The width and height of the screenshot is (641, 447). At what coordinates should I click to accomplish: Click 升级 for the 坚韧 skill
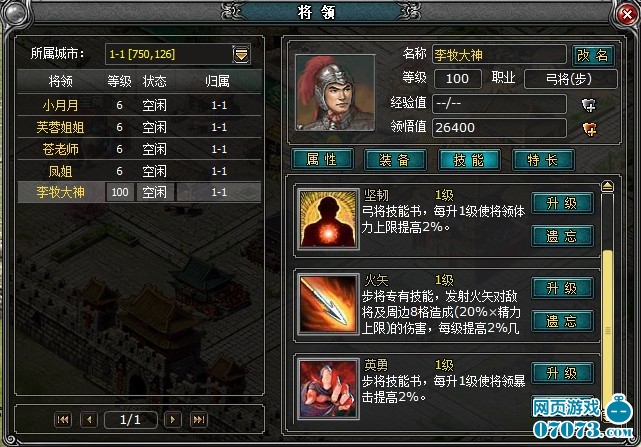tap(563, 203)
